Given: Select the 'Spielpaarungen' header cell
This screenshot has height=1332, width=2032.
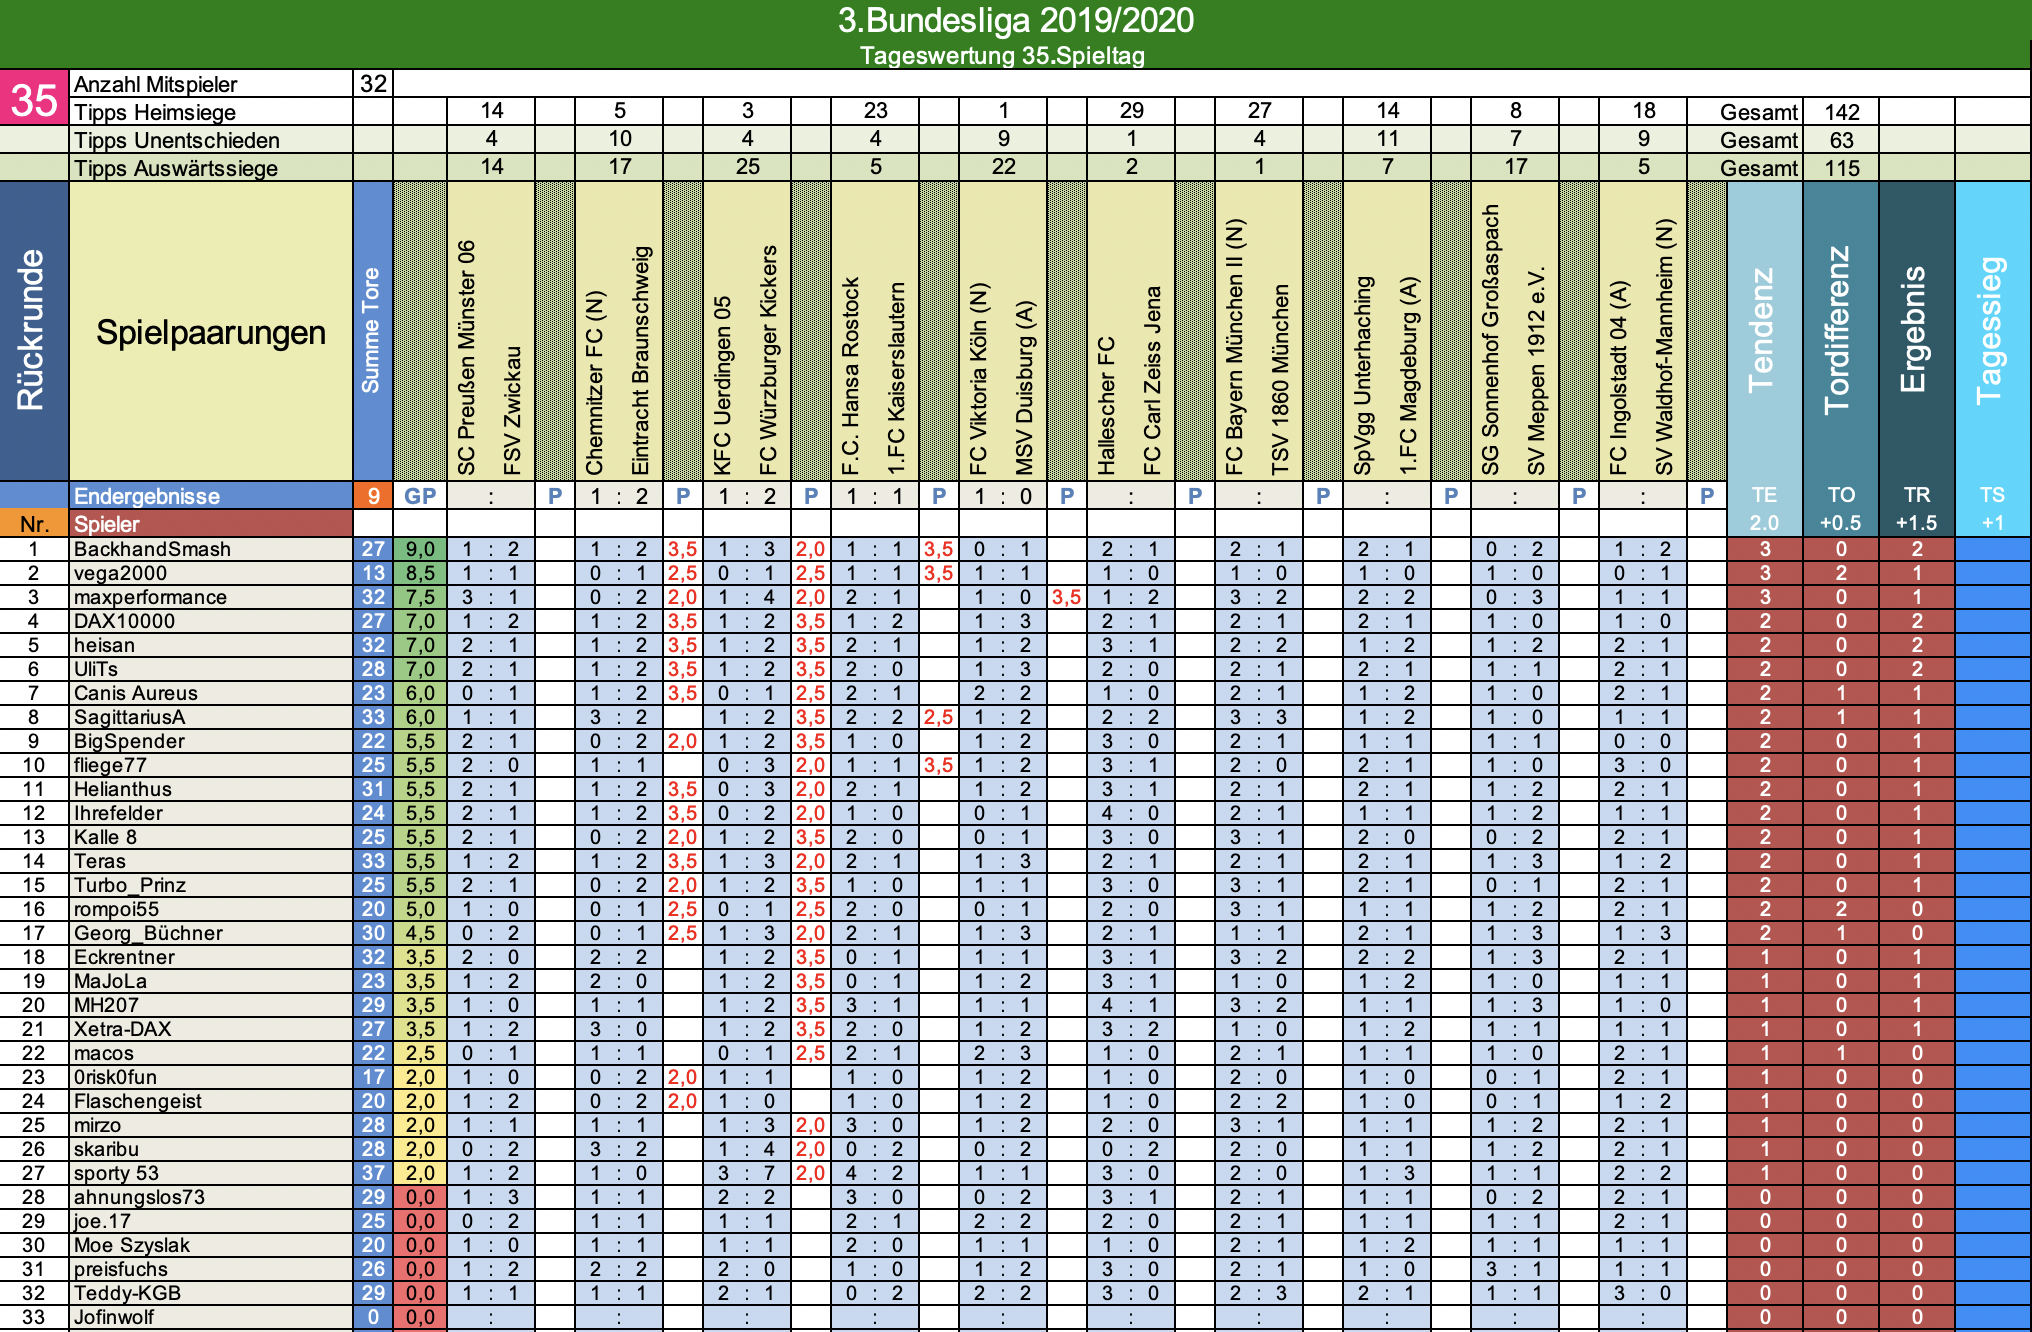Looking at the screenshot, I should click(211, 332).
